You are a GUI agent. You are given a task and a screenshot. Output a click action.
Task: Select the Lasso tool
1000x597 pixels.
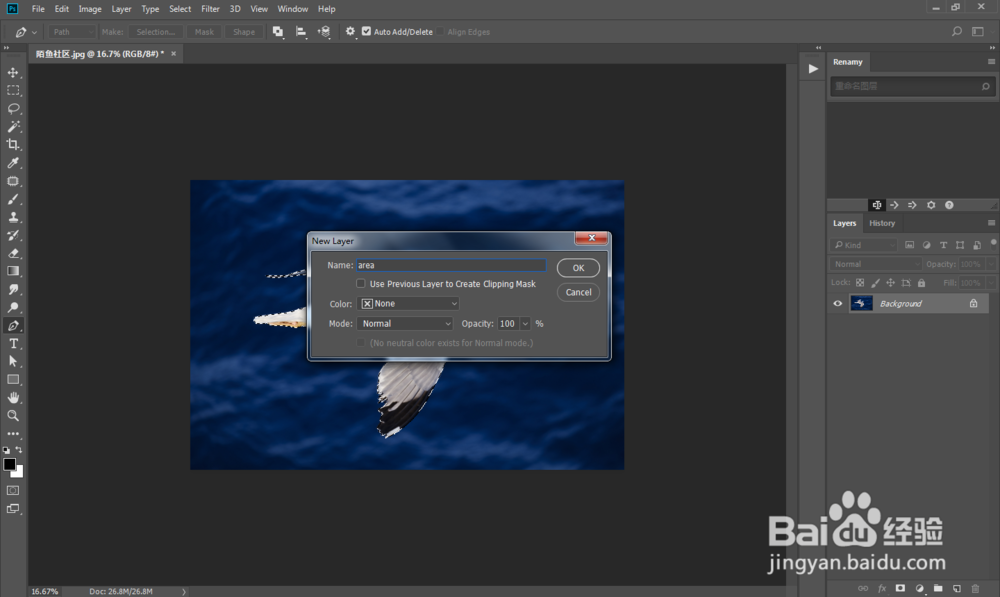tap(13, 108)
